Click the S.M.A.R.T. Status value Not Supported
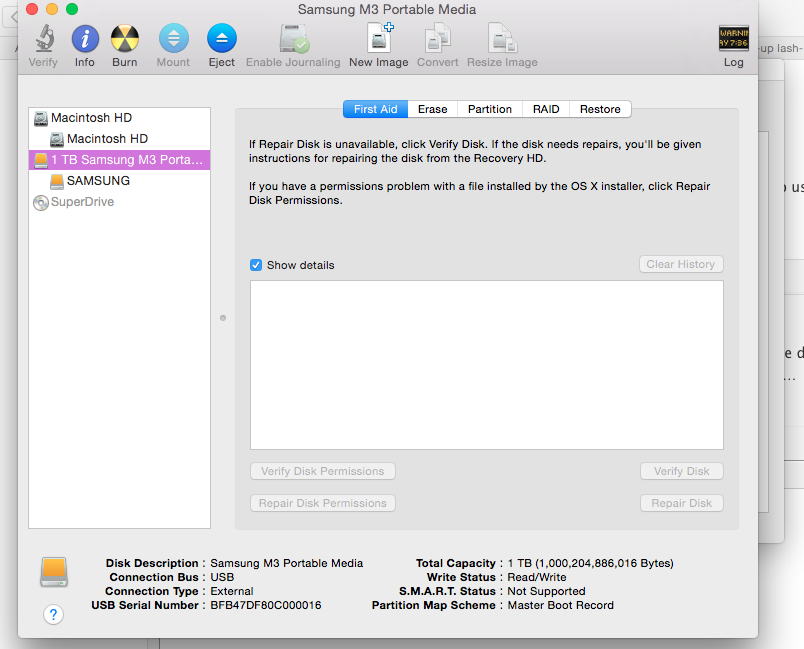This screenshot has width=804, height=649. [546, 592]
